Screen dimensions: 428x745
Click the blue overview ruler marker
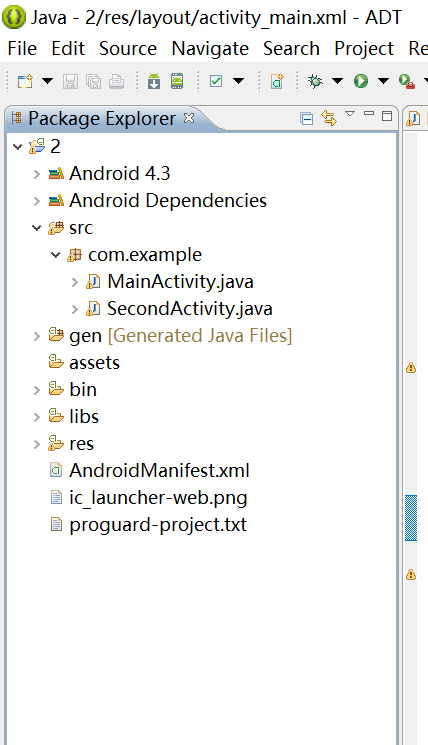click(x=411, y=518)
